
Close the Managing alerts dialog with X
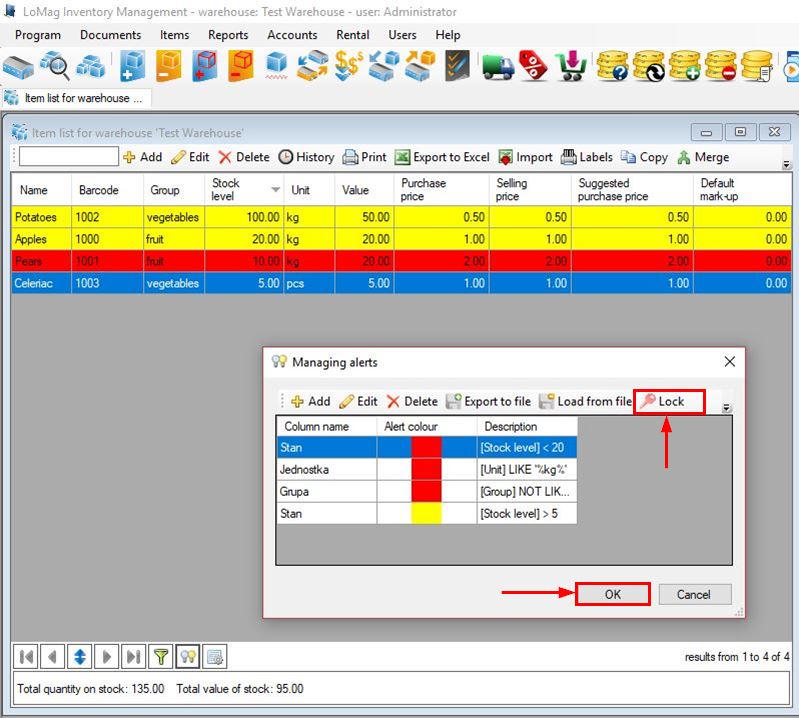[730, 362]
